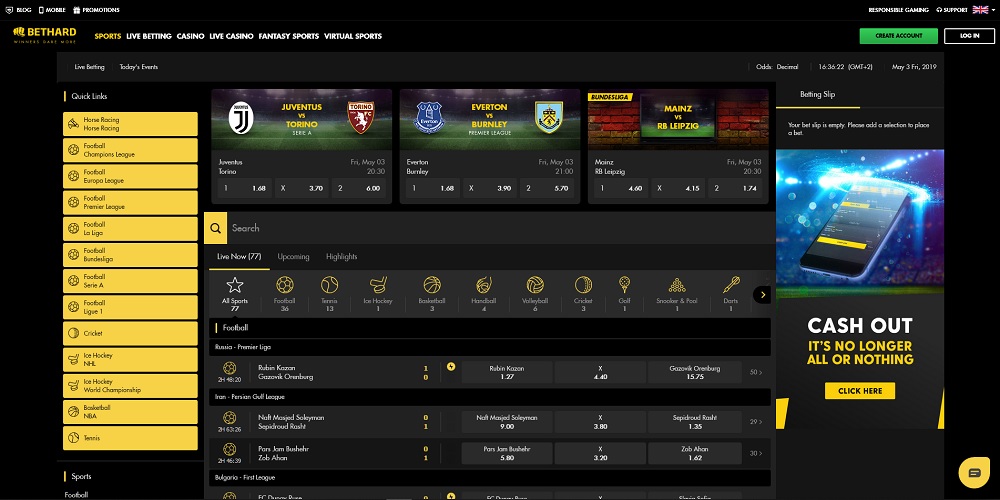
Task: Show more sports with the right arrow
Action: click(x=762, y=295)
